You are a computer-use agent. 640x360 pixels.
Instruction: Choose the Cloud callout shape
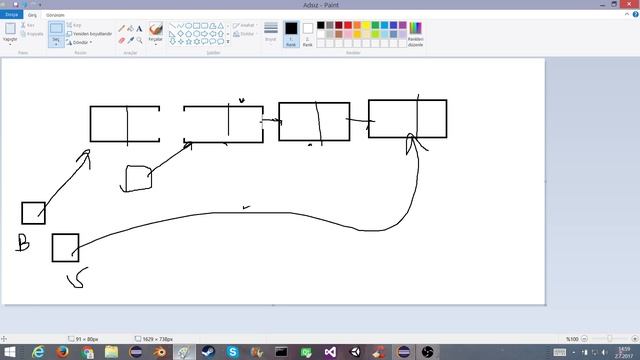[220, 42]
